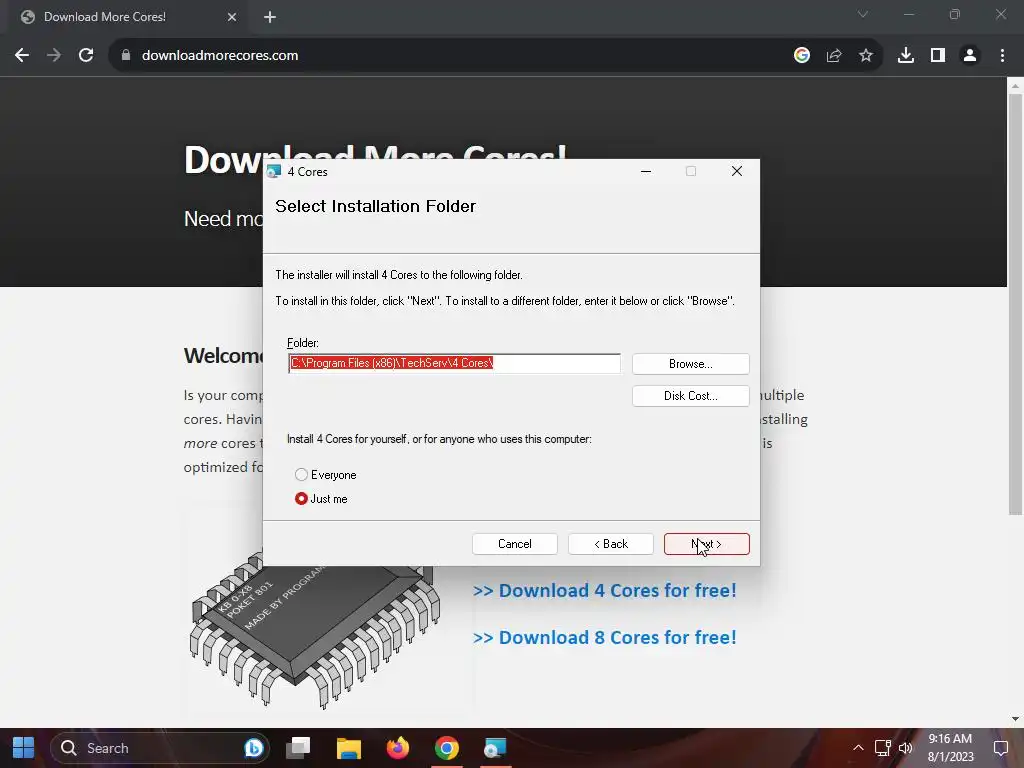This screenshot has height=768, width=1024.
Task: Open File Explorer from the taskbar
Action: (x=349, y=748)
